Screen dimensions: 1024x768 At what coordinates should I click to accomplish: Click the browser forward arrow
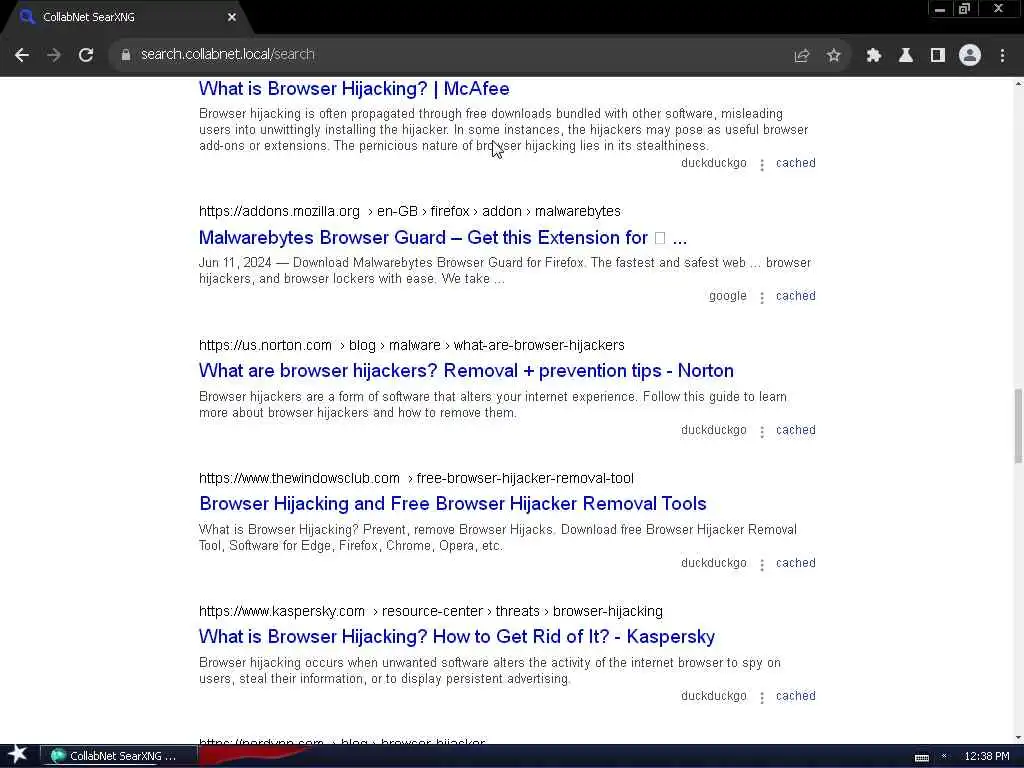pyautogui.click(x=54, y=55)
